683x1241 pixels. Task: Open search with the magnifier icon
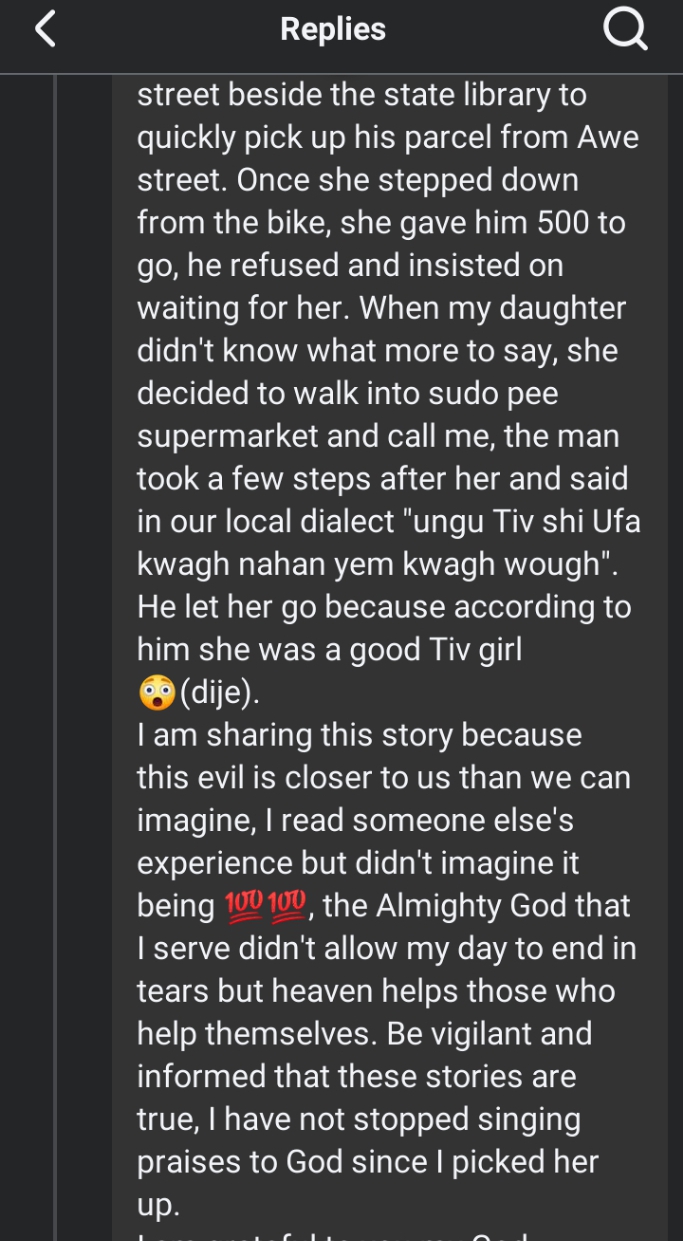(626, 31)
